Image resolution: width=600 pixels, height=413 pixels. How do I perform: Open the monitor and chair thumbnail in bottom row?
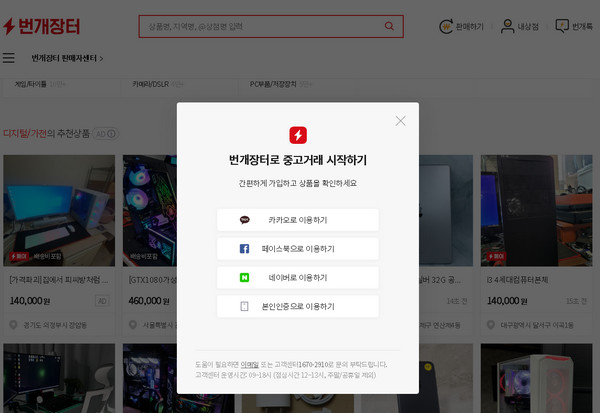[x=59, y=378]
